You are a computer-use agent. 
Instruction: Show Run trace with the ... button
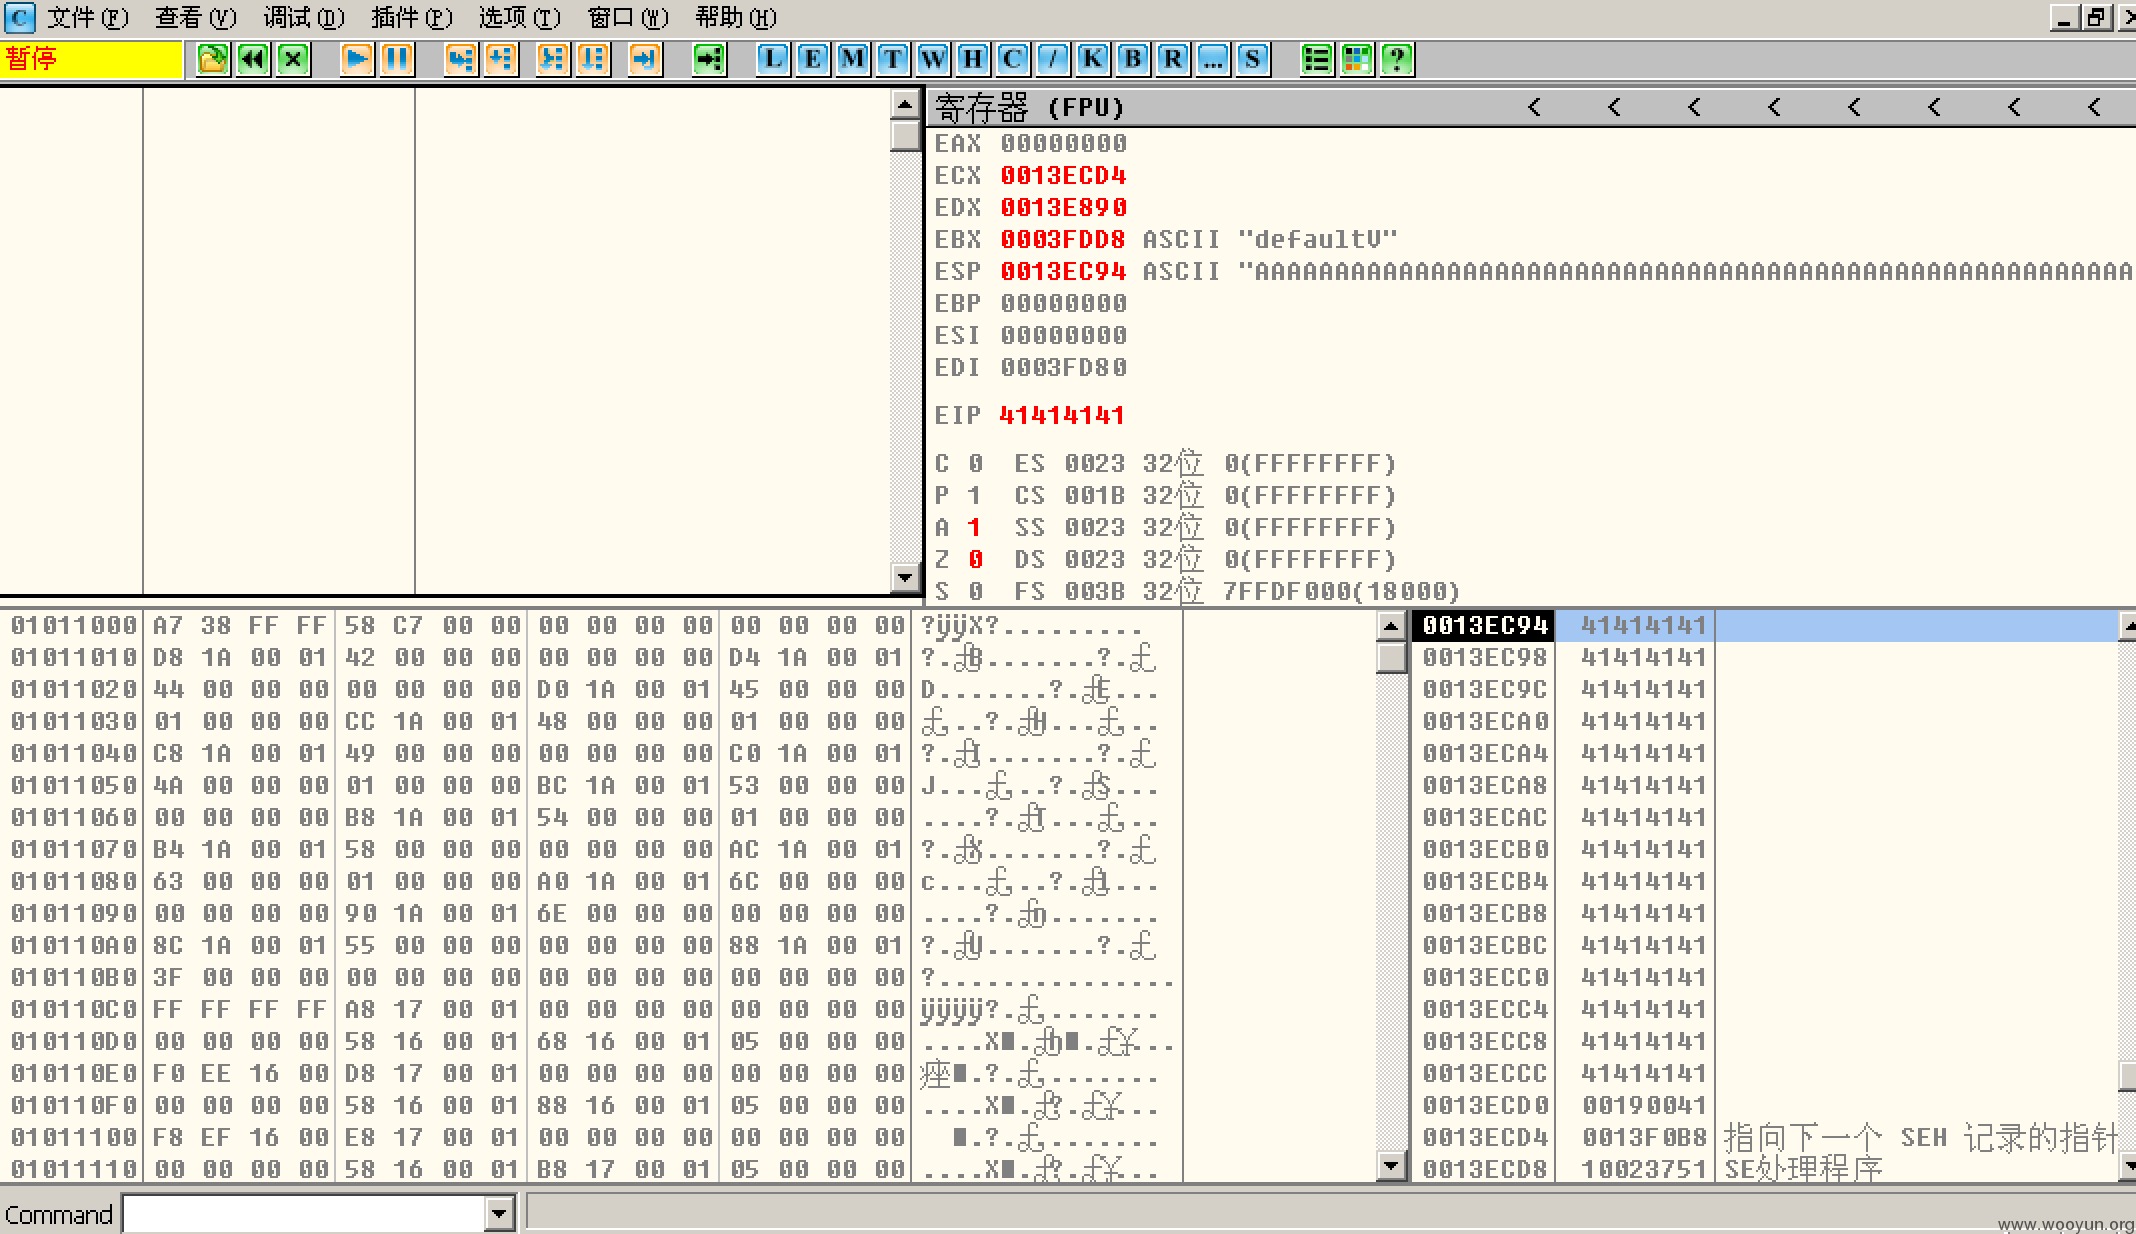tap(1213, 59)
